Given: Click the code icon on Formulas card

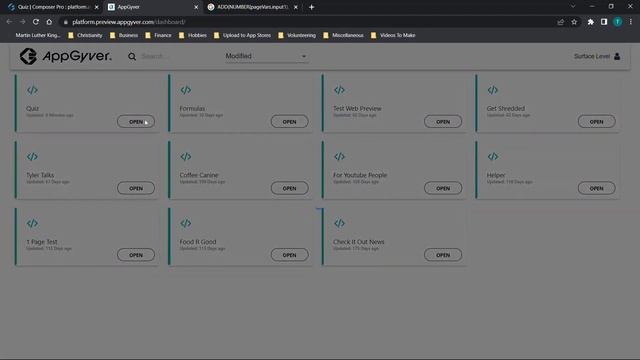Looking at the screenshot, I should (186, 90).
